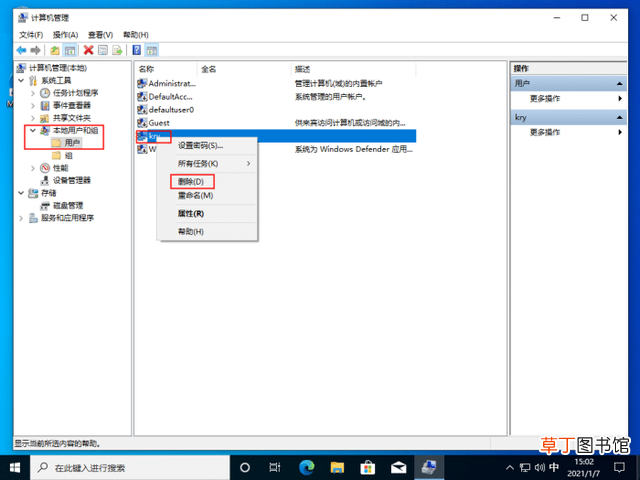Click the Event Viewer icon
The image size is (640, 480).
(x=45, y=106)
